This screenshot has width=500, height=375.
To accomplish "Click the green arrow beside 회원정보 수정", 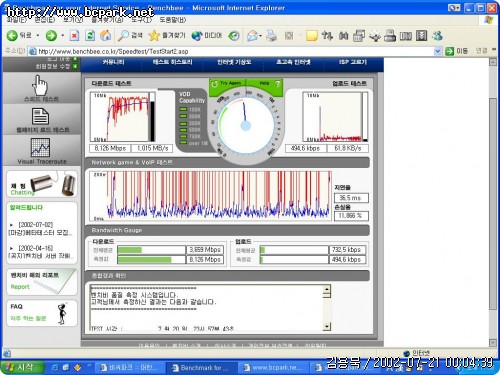I will [75, 66].
